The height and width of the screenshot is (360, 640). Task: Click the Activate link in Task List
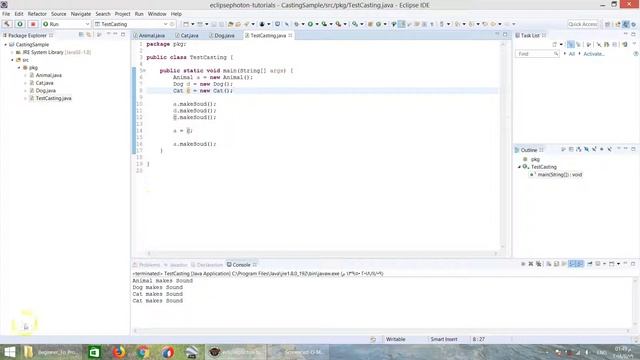[x=594, y=54]
